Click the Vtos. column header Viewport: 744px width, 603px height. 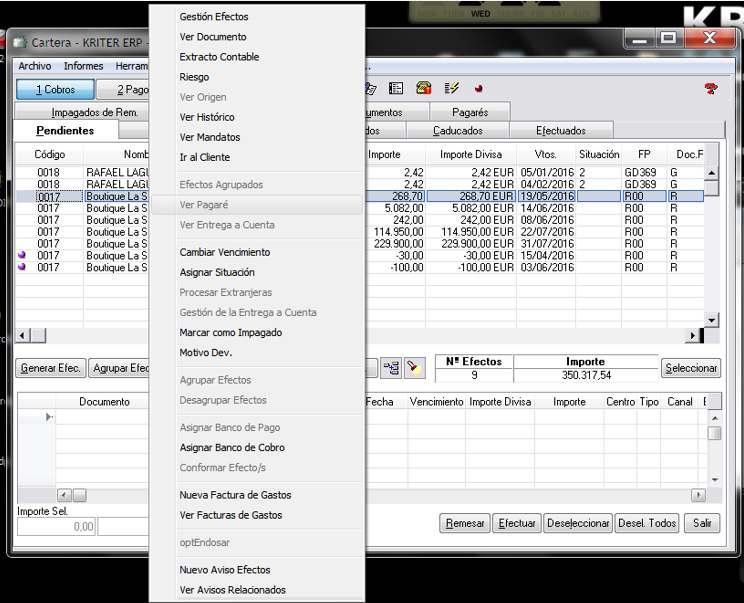(x=546, y=154)
